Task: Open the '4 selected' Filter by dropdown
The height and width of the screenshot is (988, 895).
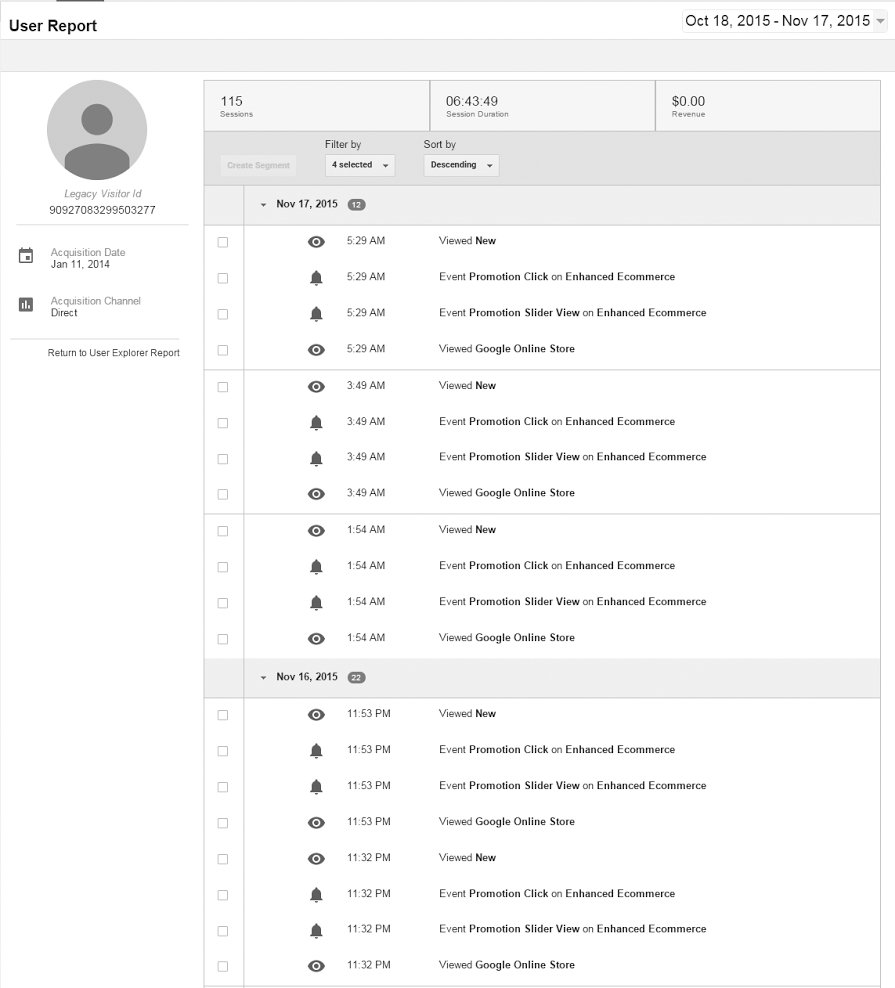Action: (359, 165)
